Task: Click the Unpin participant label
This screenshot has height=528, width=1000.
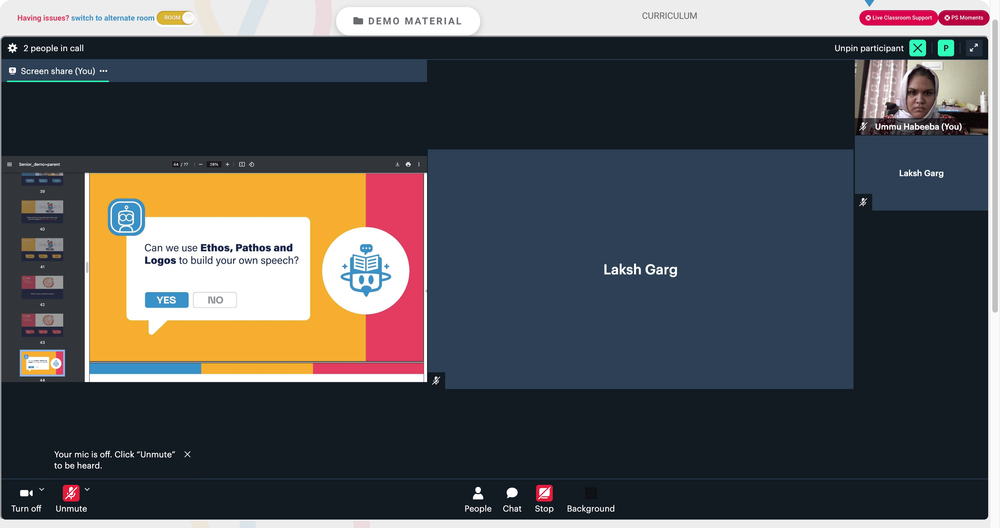Action: [869, 48]
